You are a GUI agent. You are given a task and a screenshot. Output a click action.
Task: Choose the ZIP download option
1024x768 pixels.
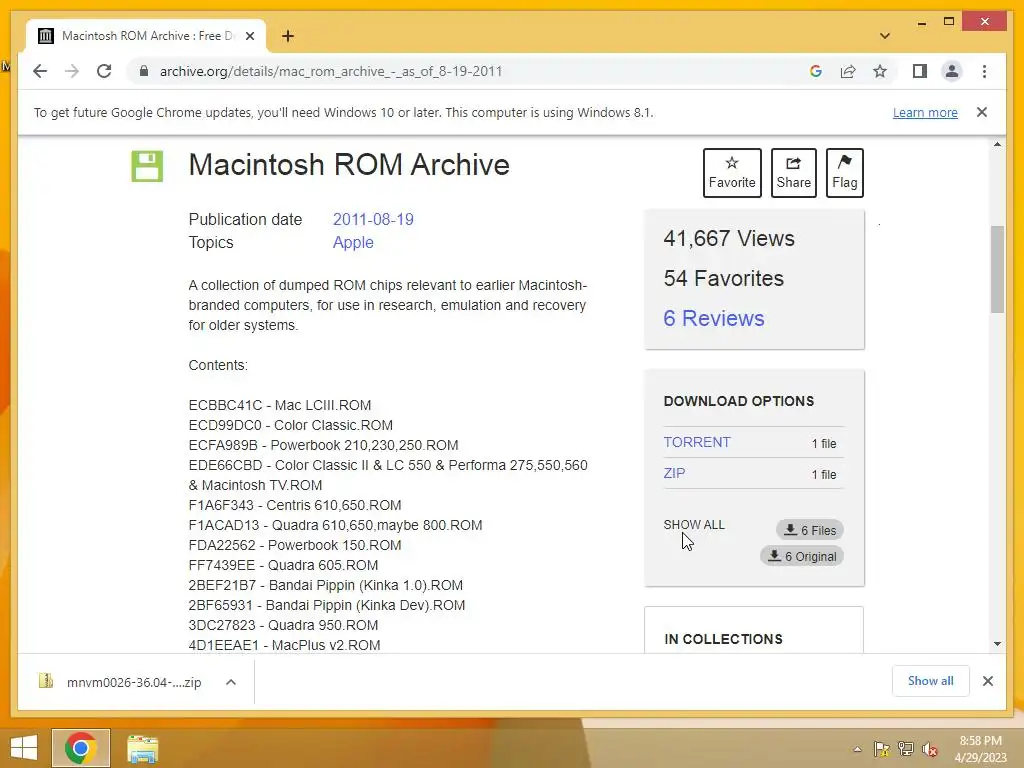(x=674, y=473)
